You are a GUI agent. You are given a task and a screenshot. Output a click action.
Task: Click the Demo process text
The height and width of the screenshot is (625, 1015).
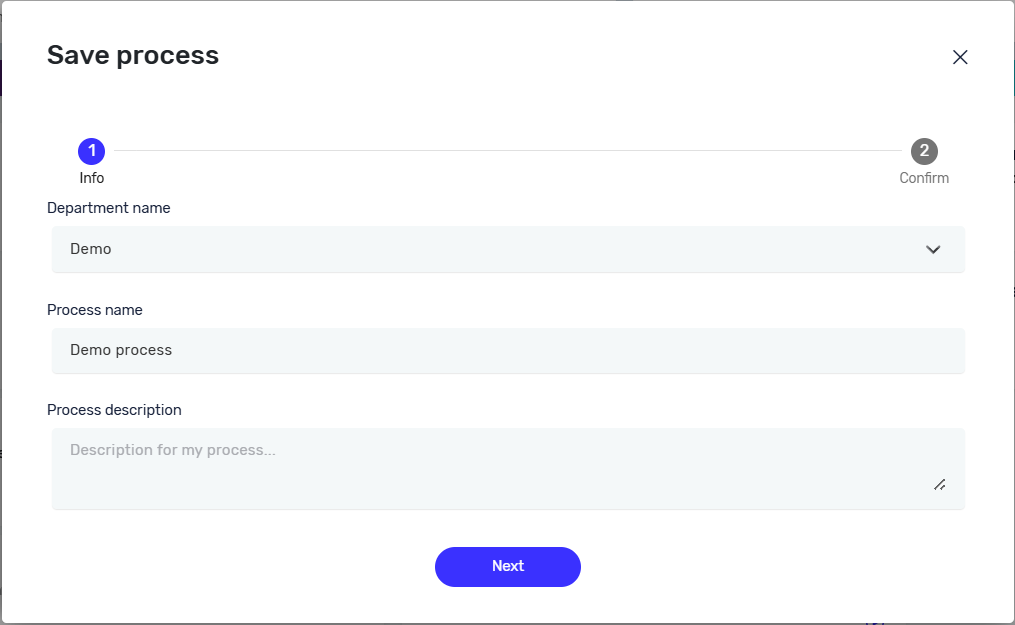121,350
